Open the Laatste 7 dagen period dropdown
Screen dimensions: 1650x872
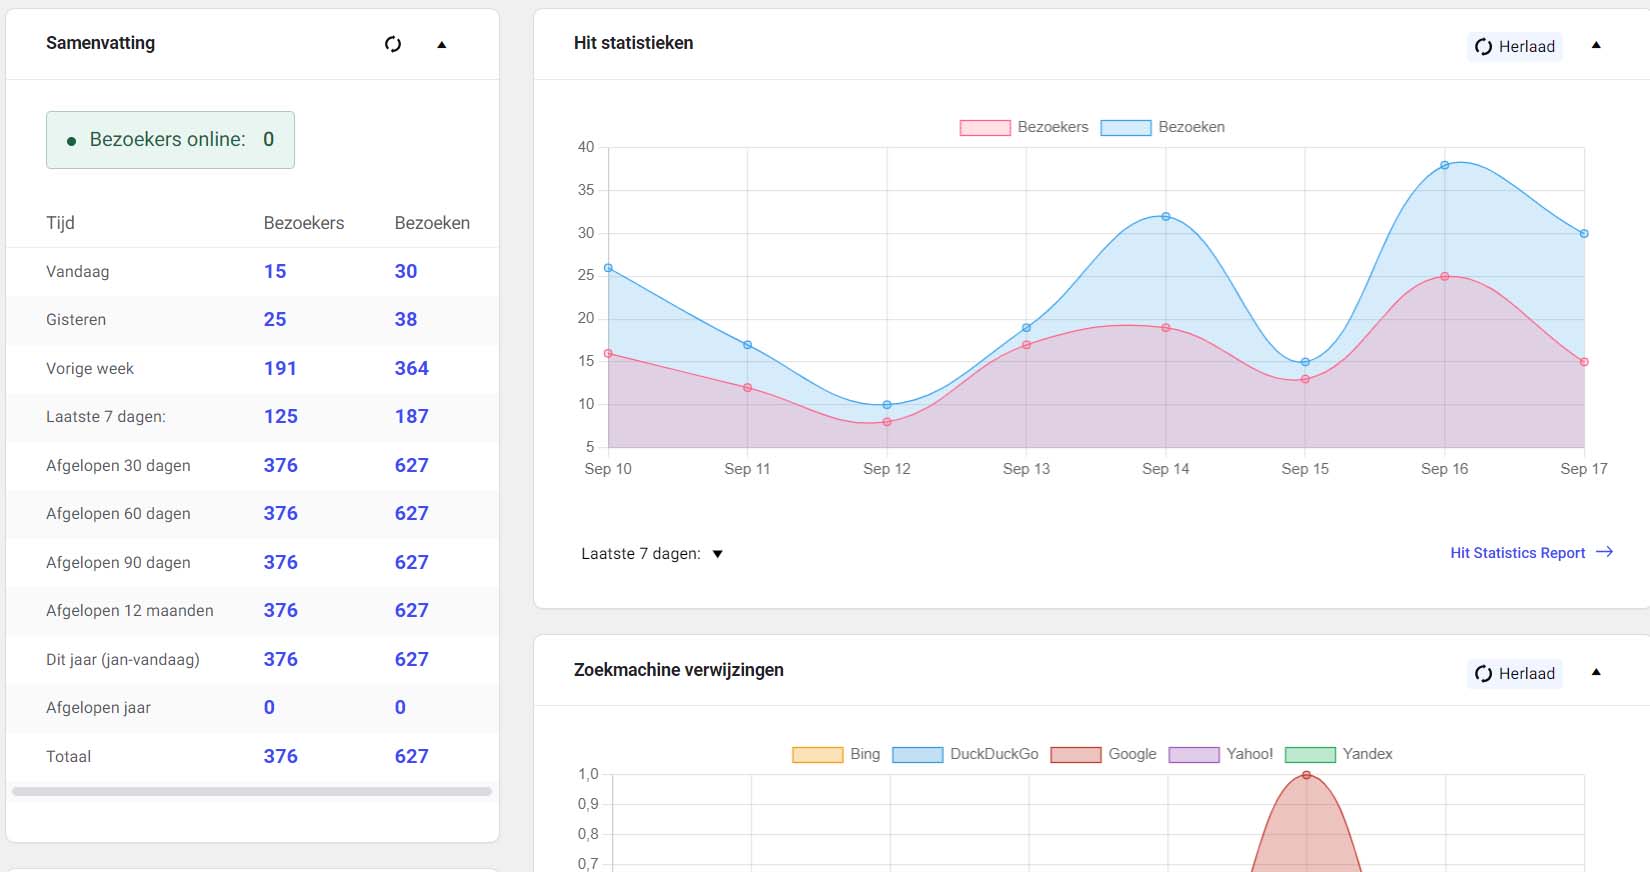[652, 553]
